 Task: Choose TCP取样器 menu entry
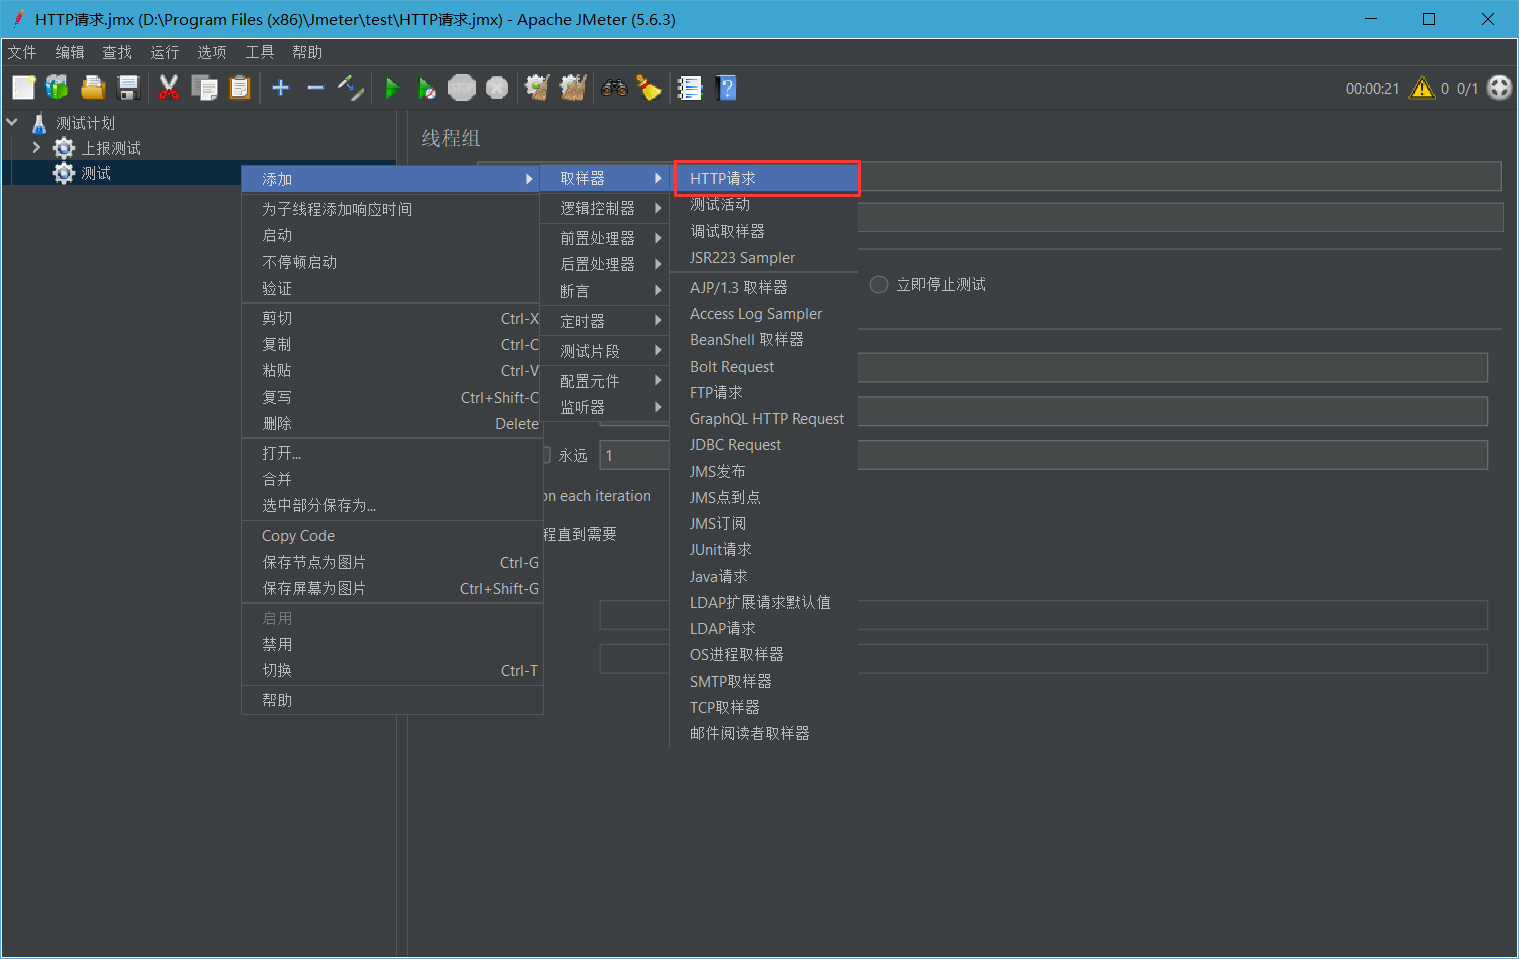coord(764,707)
